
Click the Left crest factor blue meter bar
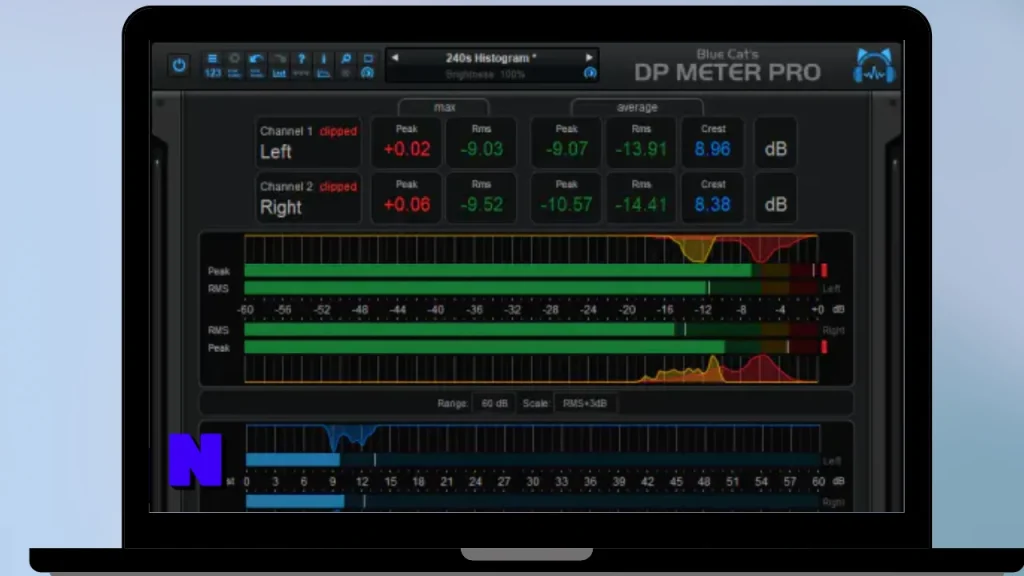point(532,460)
